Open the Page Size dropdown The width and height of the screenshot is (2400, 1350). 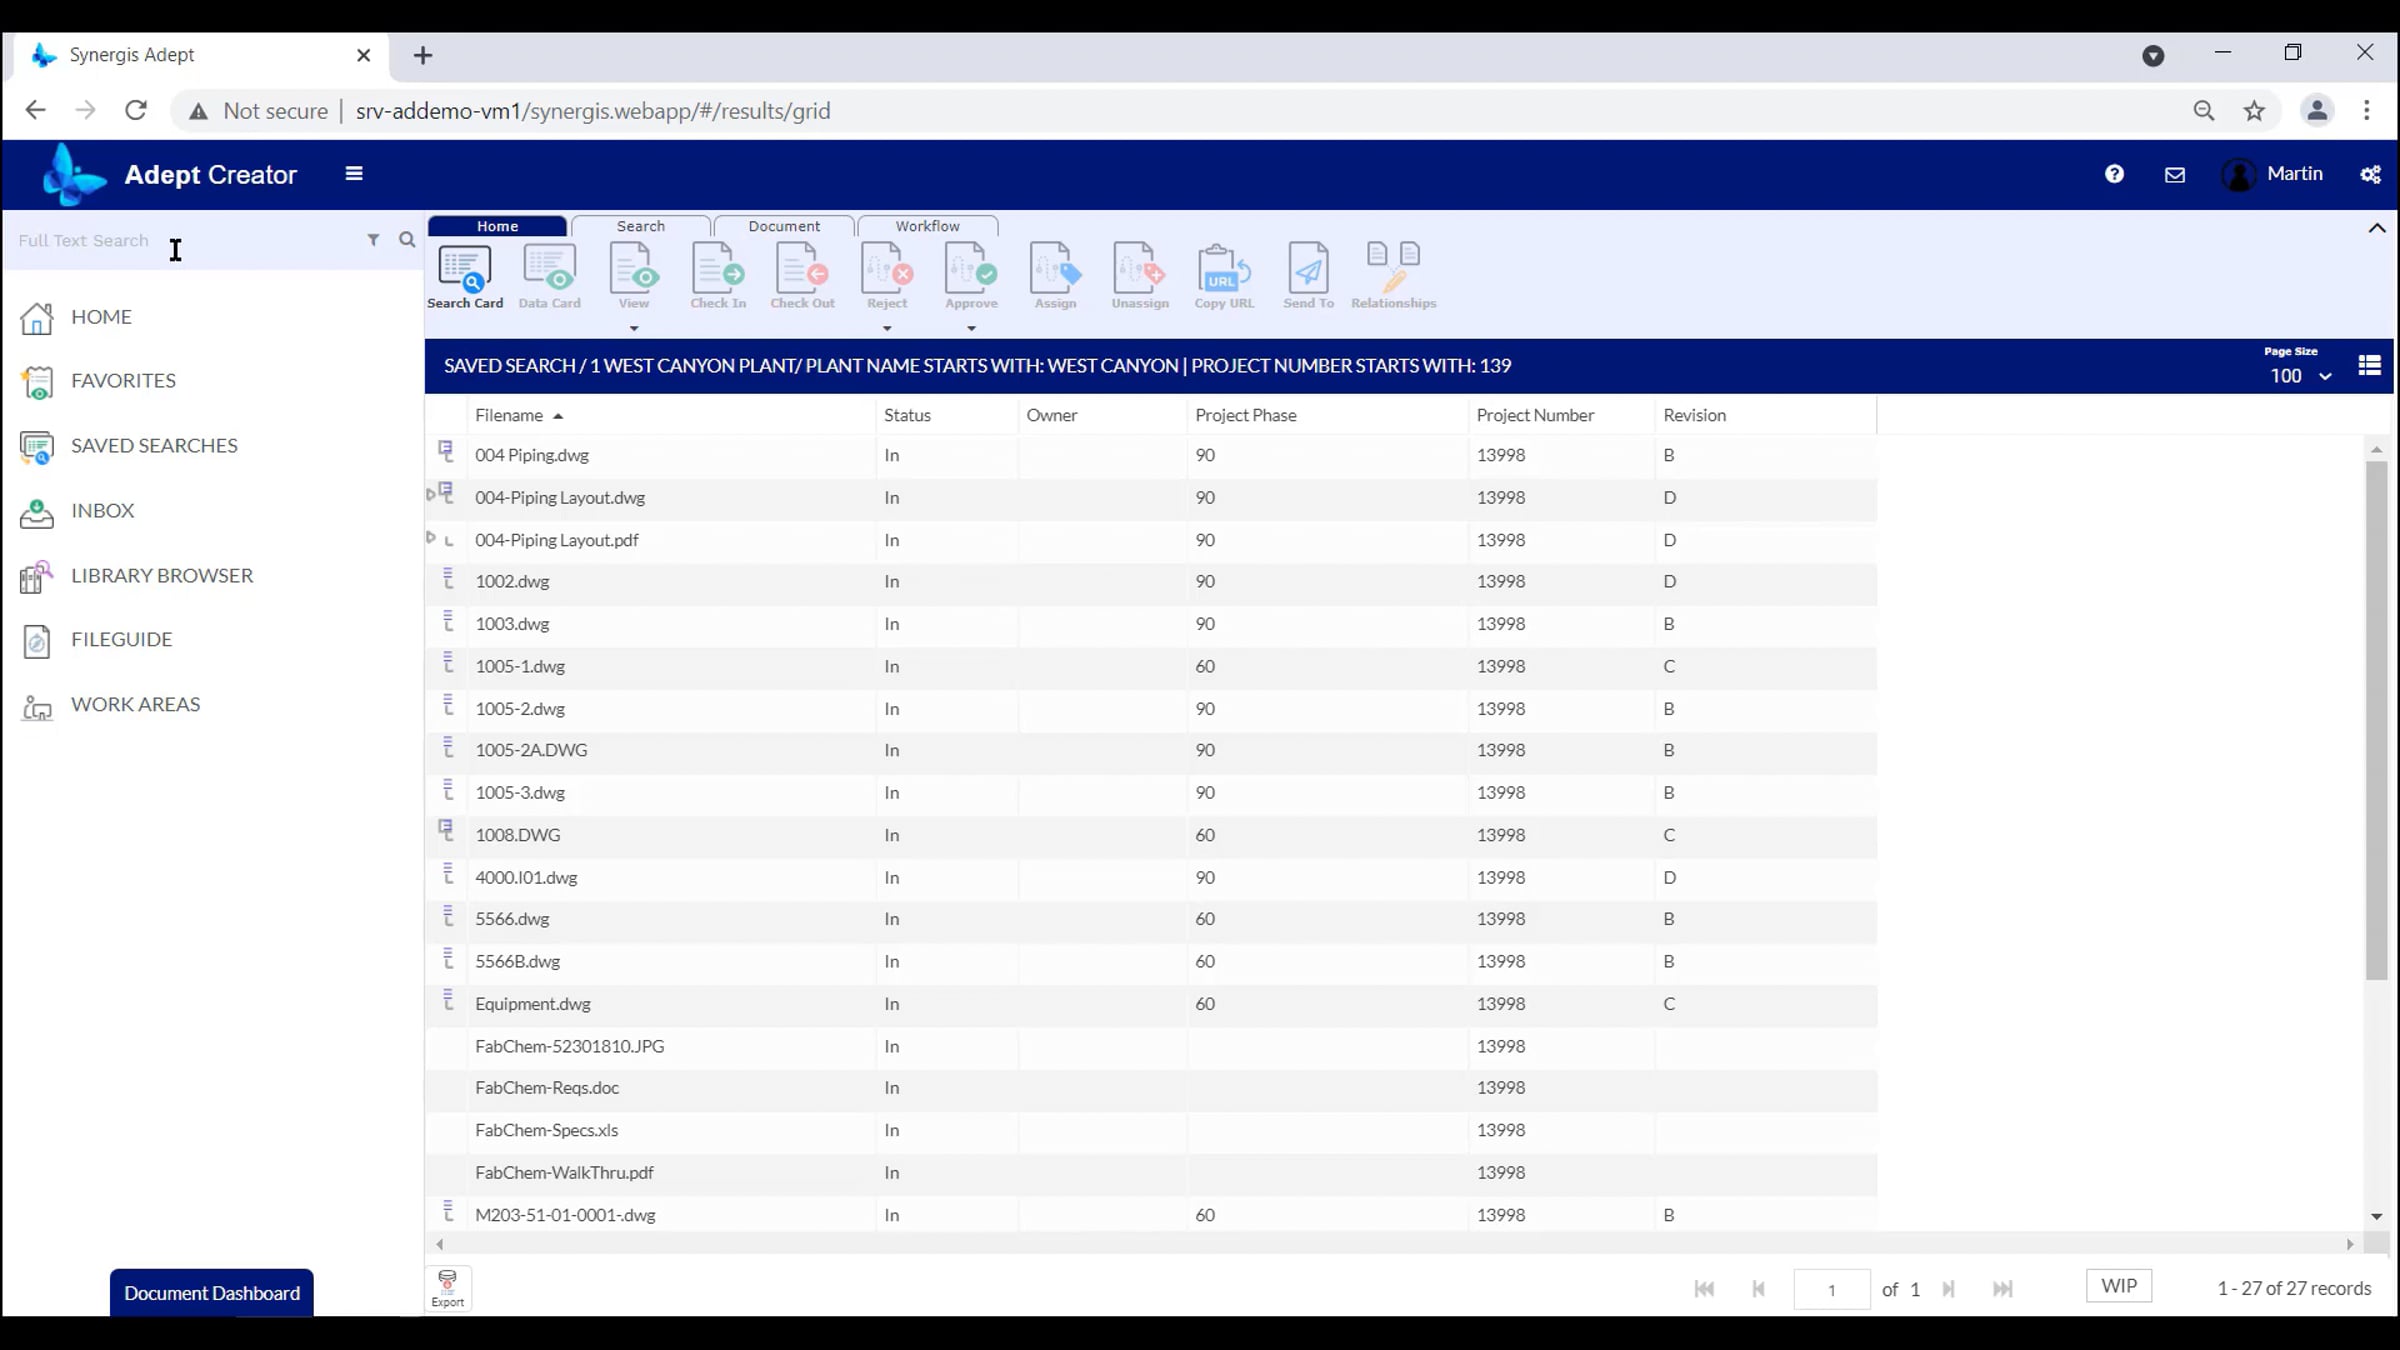2300,376
